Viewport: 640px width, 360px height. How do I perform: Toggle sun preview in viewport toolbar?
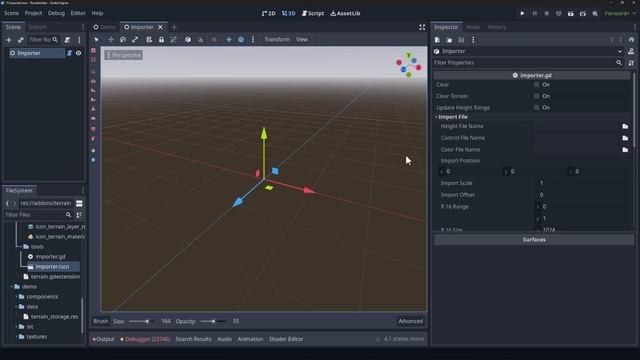pos(229,40)
